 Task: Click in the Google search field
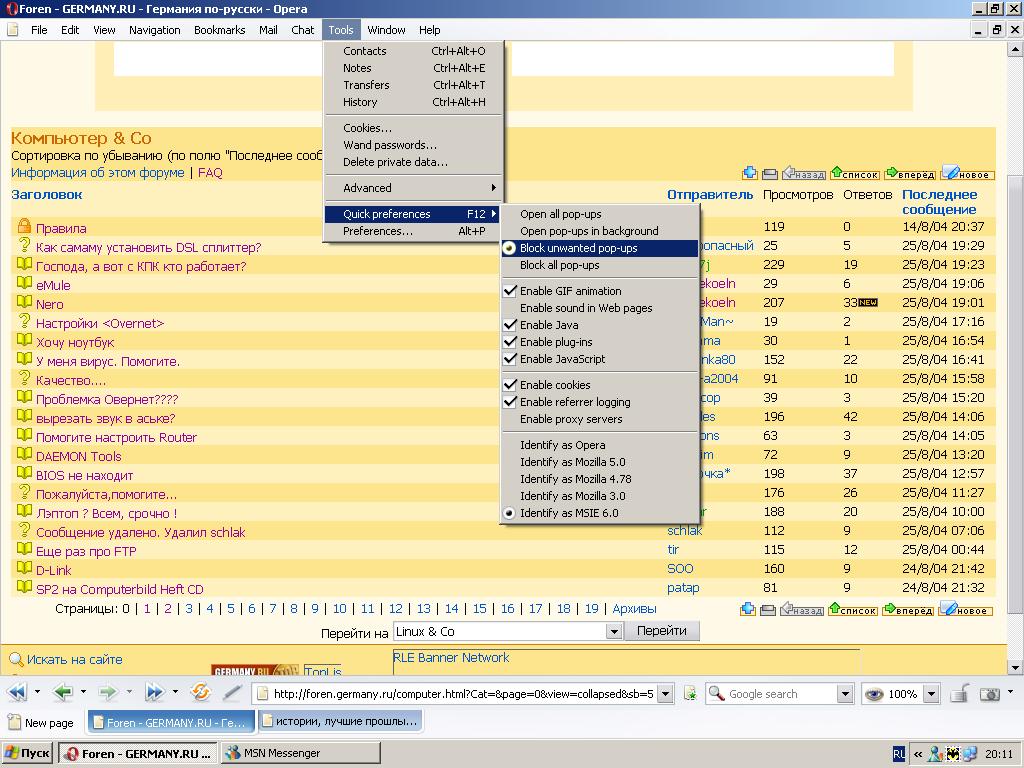point(782,694)
